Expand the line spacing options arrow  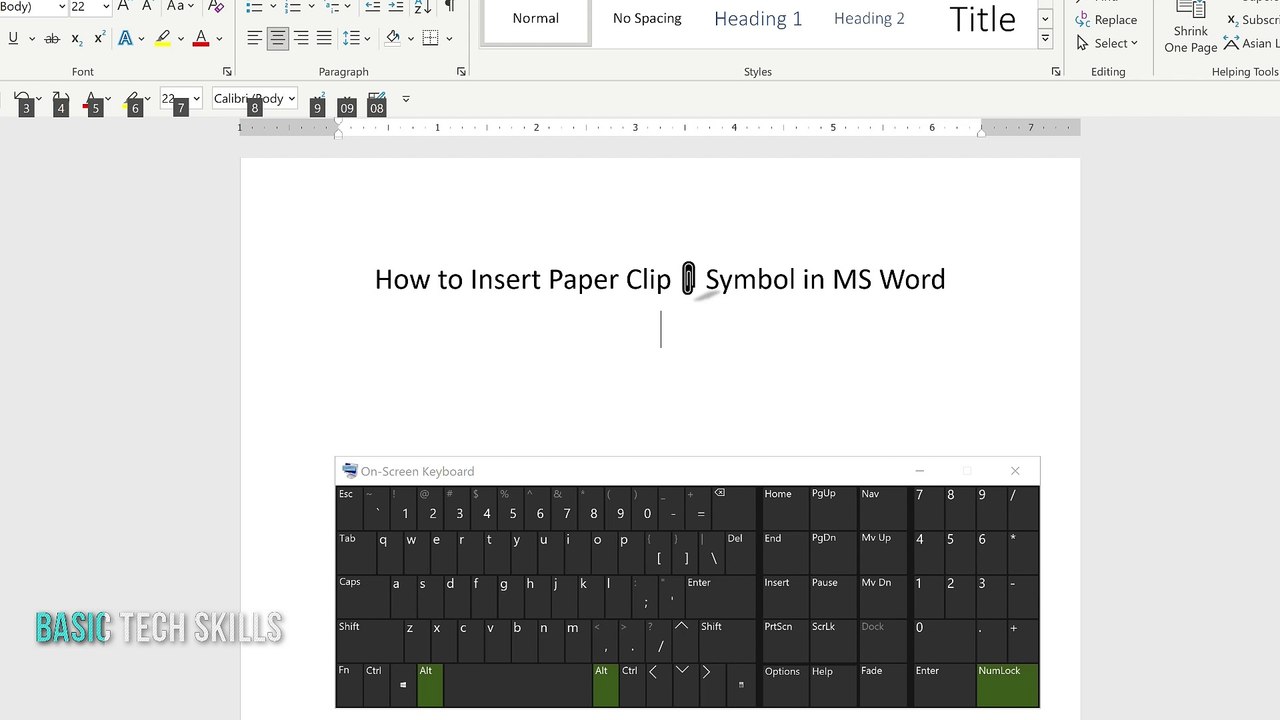click(367, 38)
